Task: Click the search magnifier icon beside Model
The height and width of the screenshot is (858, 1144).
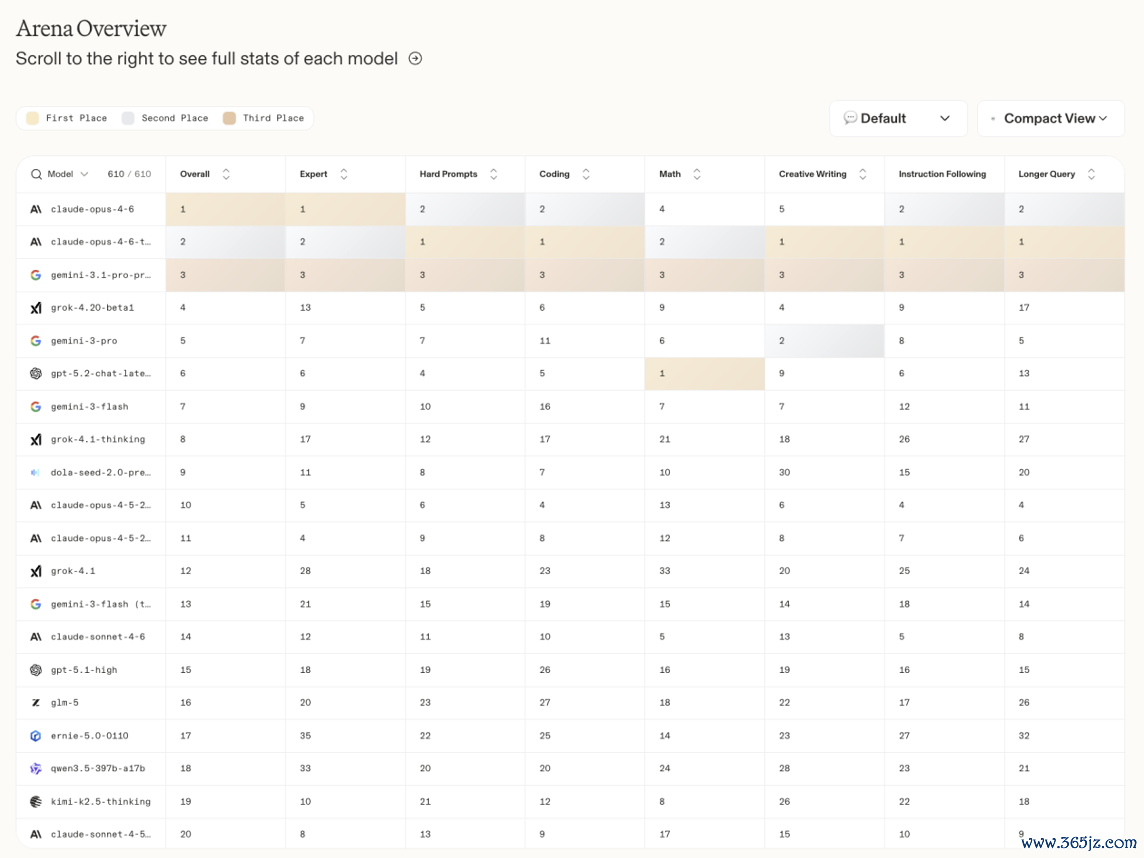Action: [36, 174]
